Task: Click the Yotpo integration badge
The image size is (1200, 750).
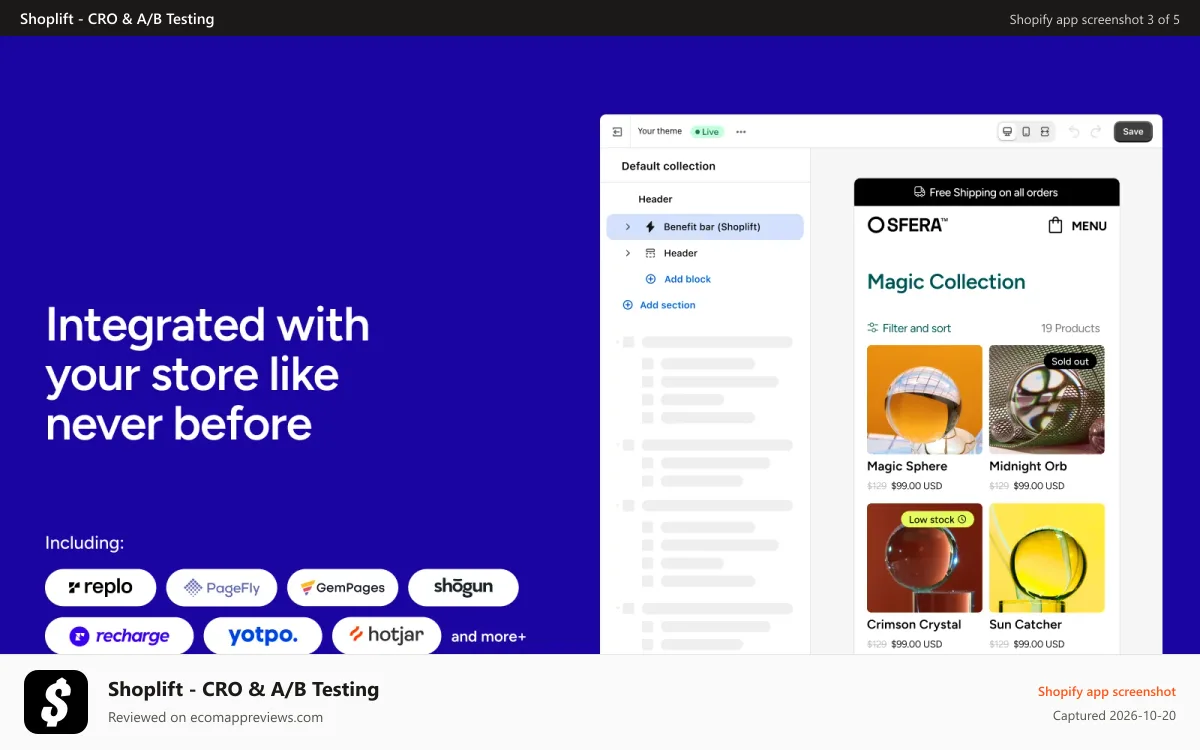Action: pos(263,636)
